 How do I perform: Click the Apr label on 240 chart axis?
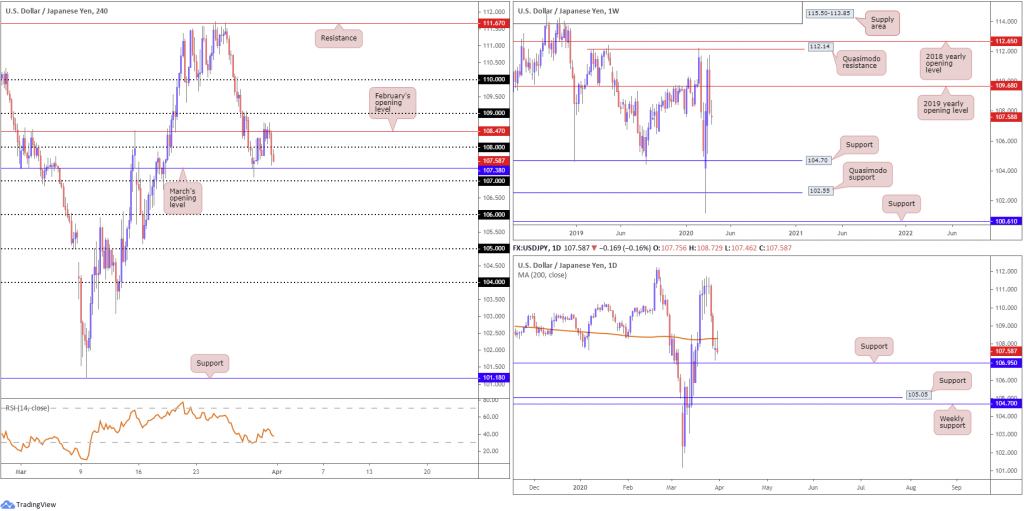(276, 470)
